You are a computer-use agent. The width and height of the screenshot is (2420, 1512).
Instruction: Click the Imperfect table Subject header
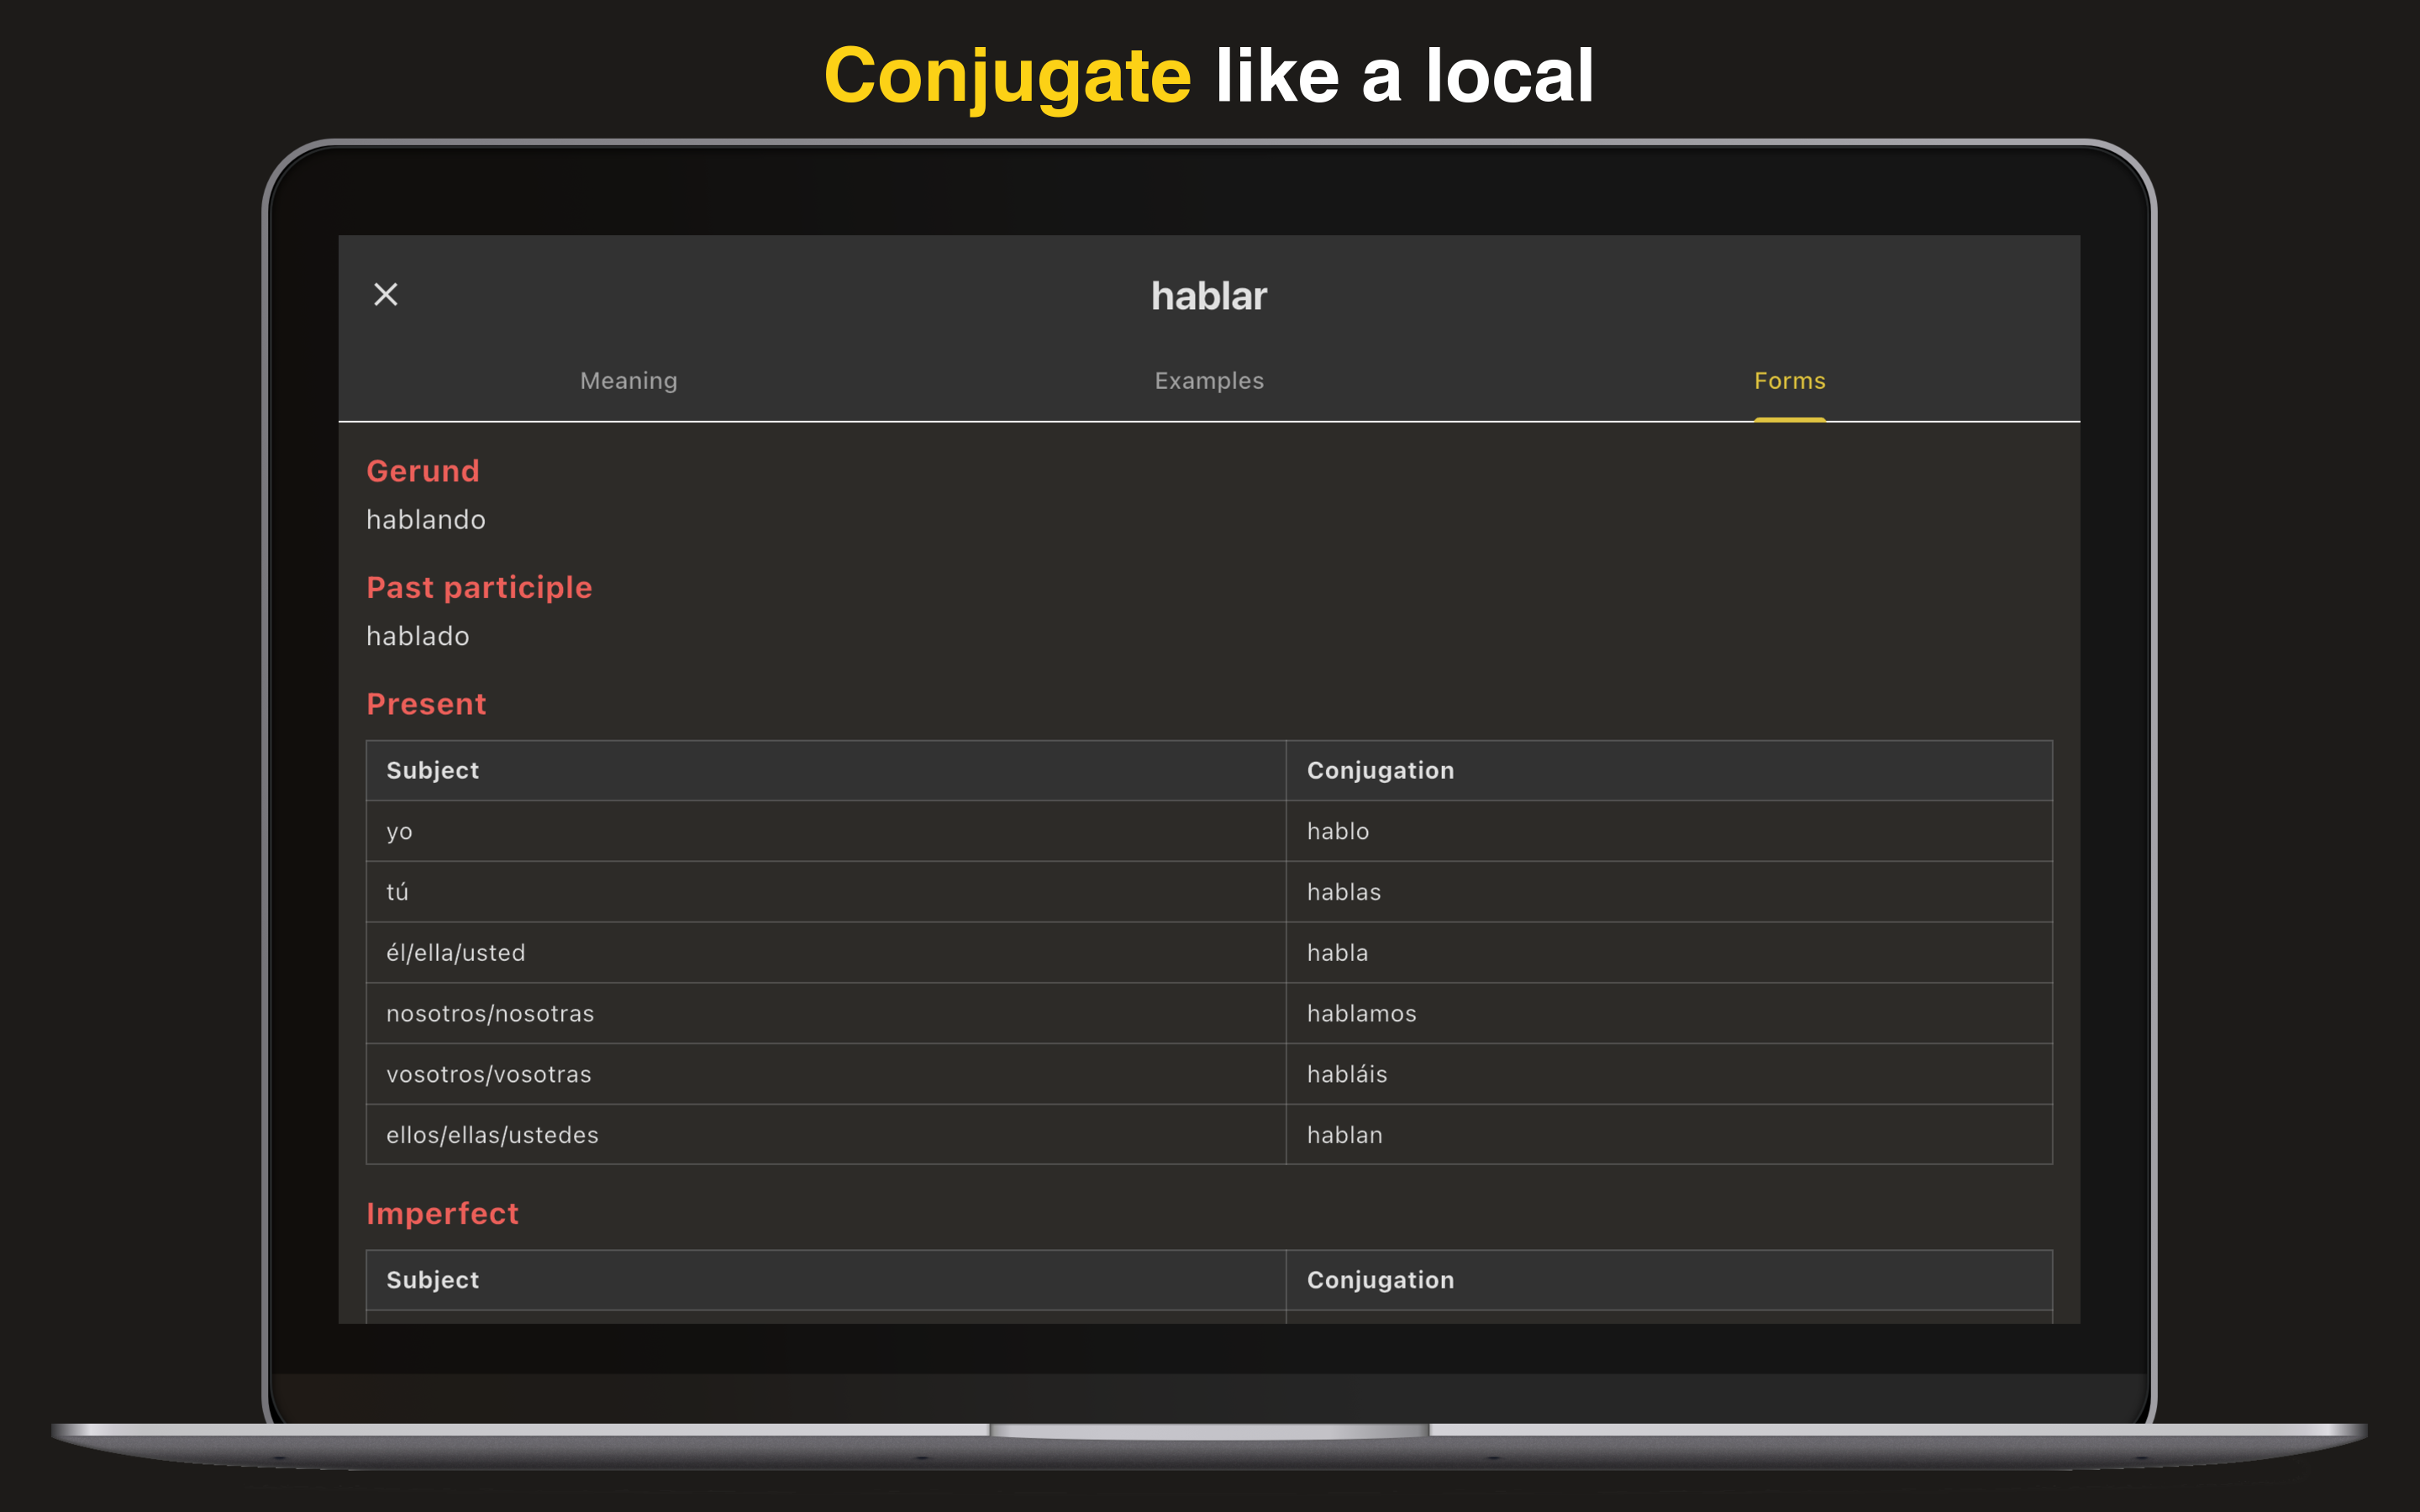(826, 1280)
